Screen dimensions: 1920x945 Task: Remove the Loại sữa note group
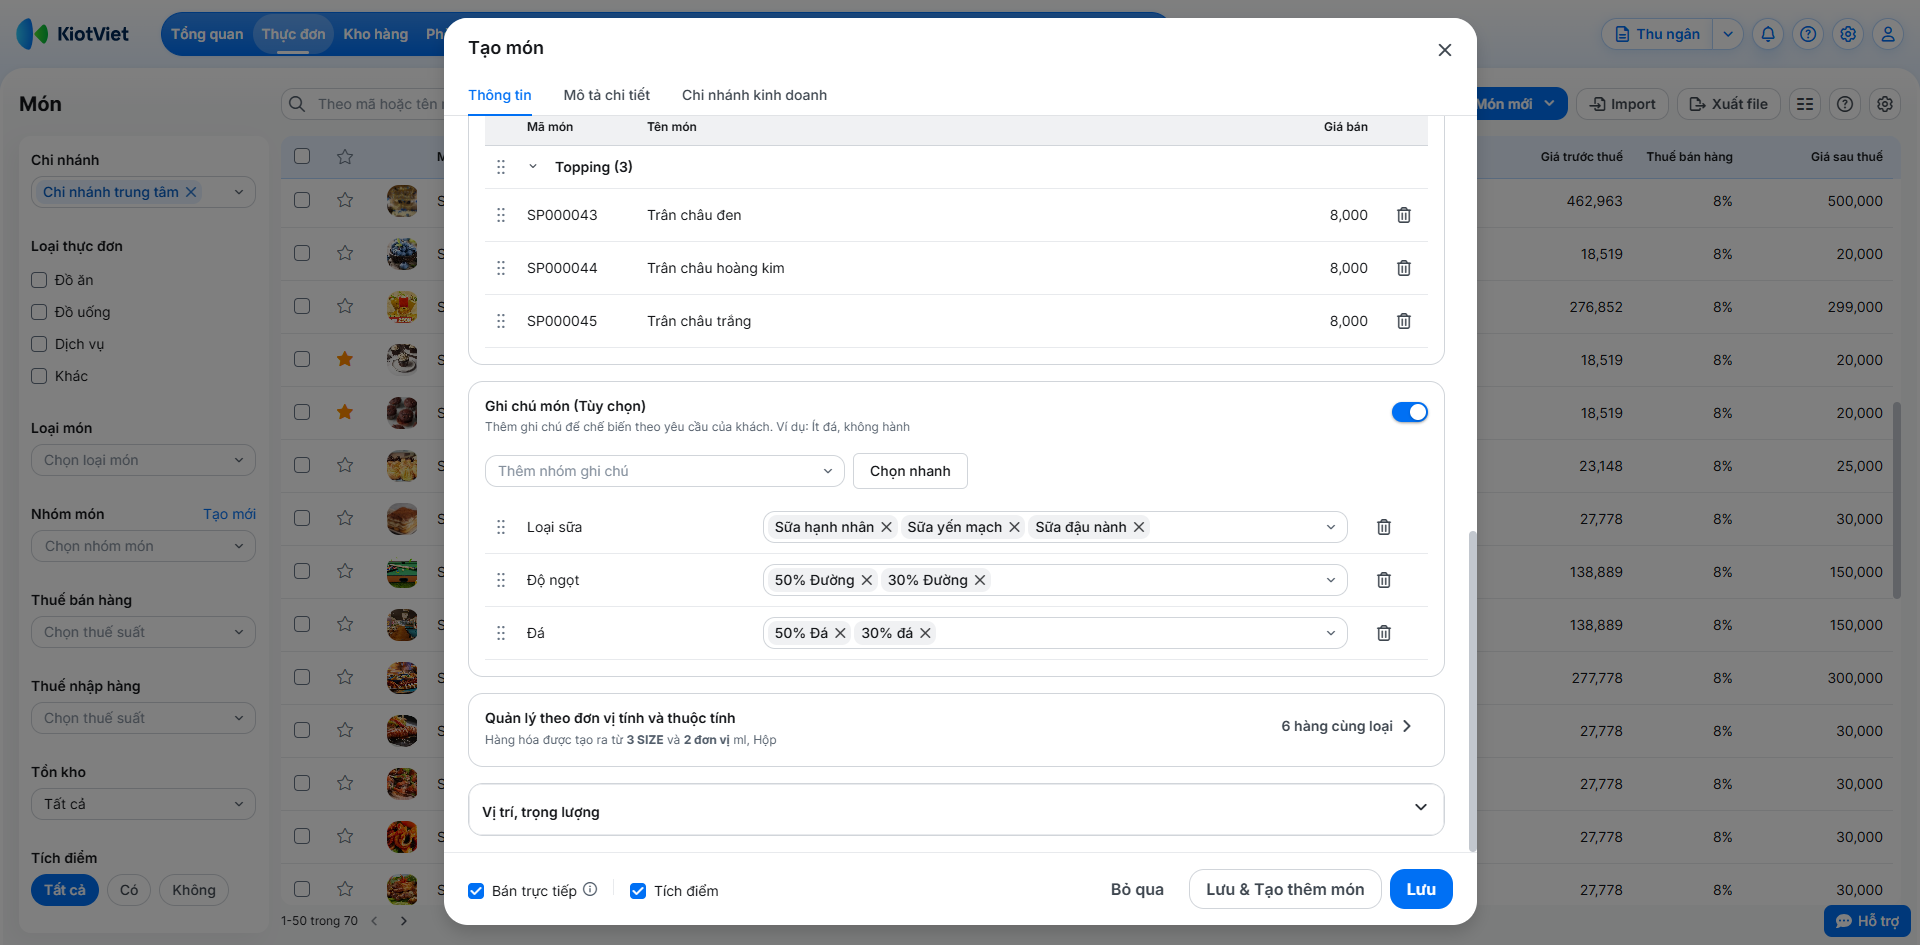(x=1384, y=527)
